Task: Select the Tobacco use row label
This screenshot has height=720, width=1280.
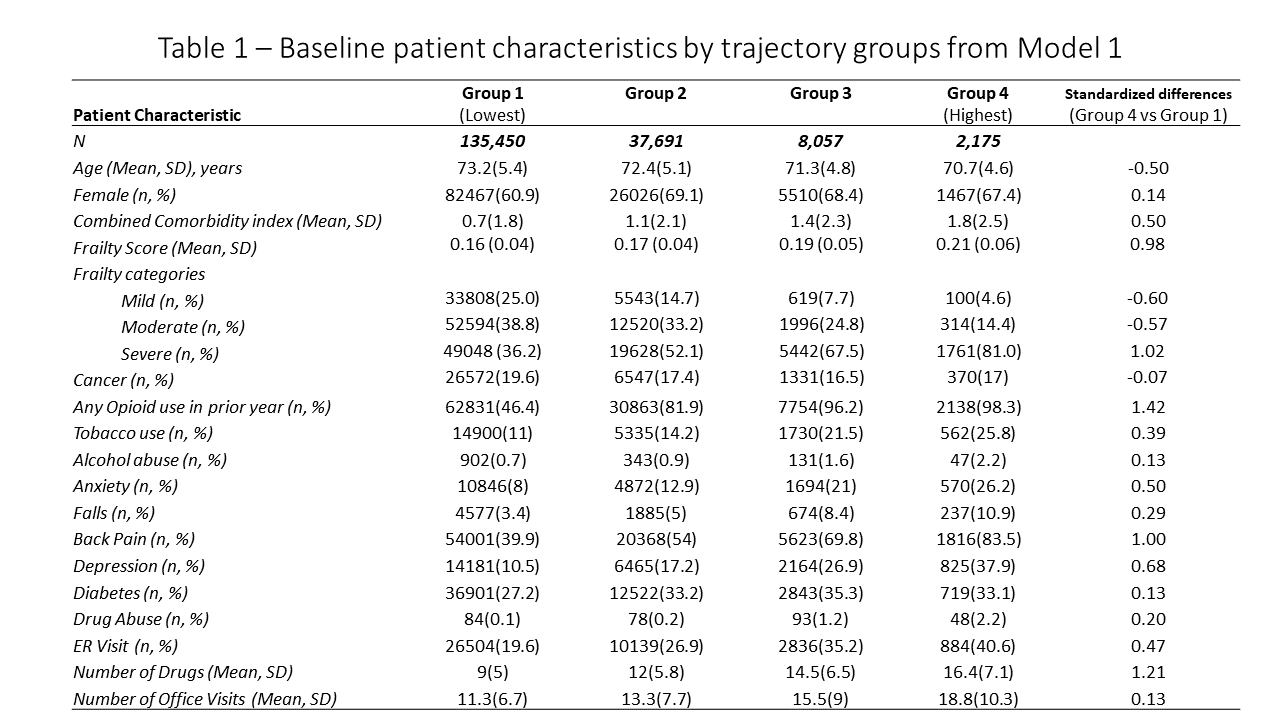Action: click(142, 433)
